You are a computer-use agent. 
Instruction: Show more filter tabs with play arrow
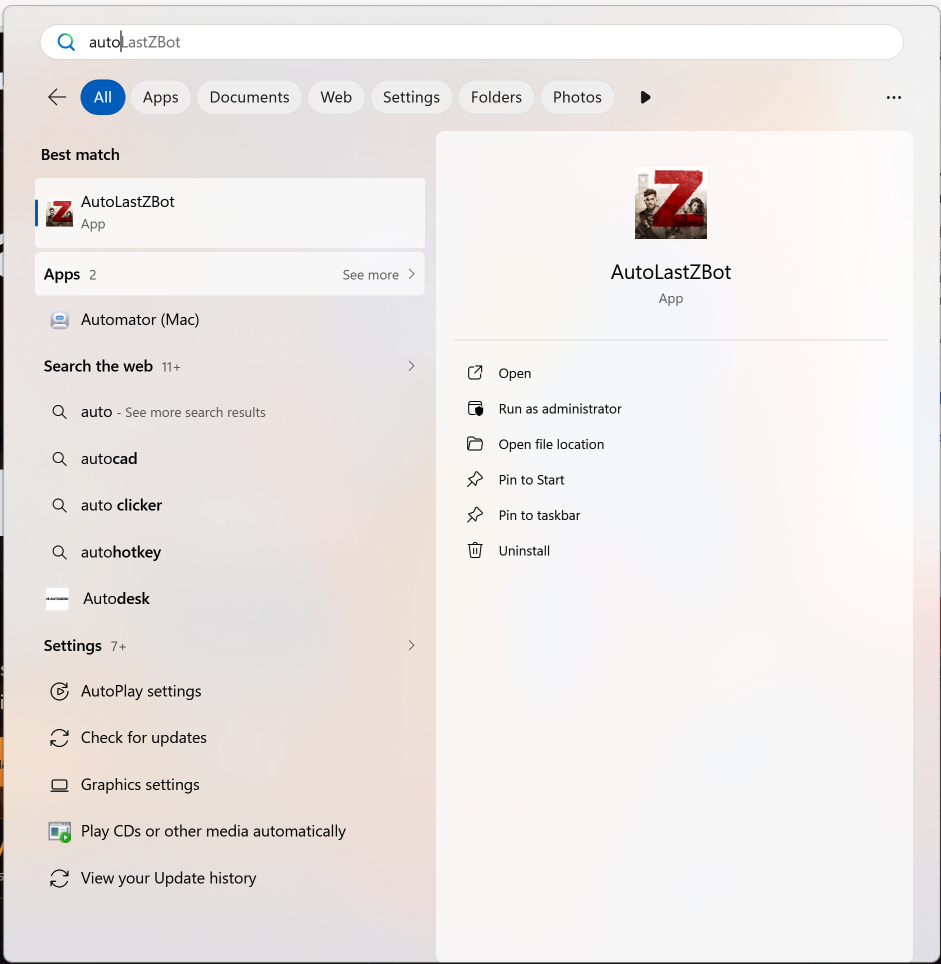[x=645, y=97]
